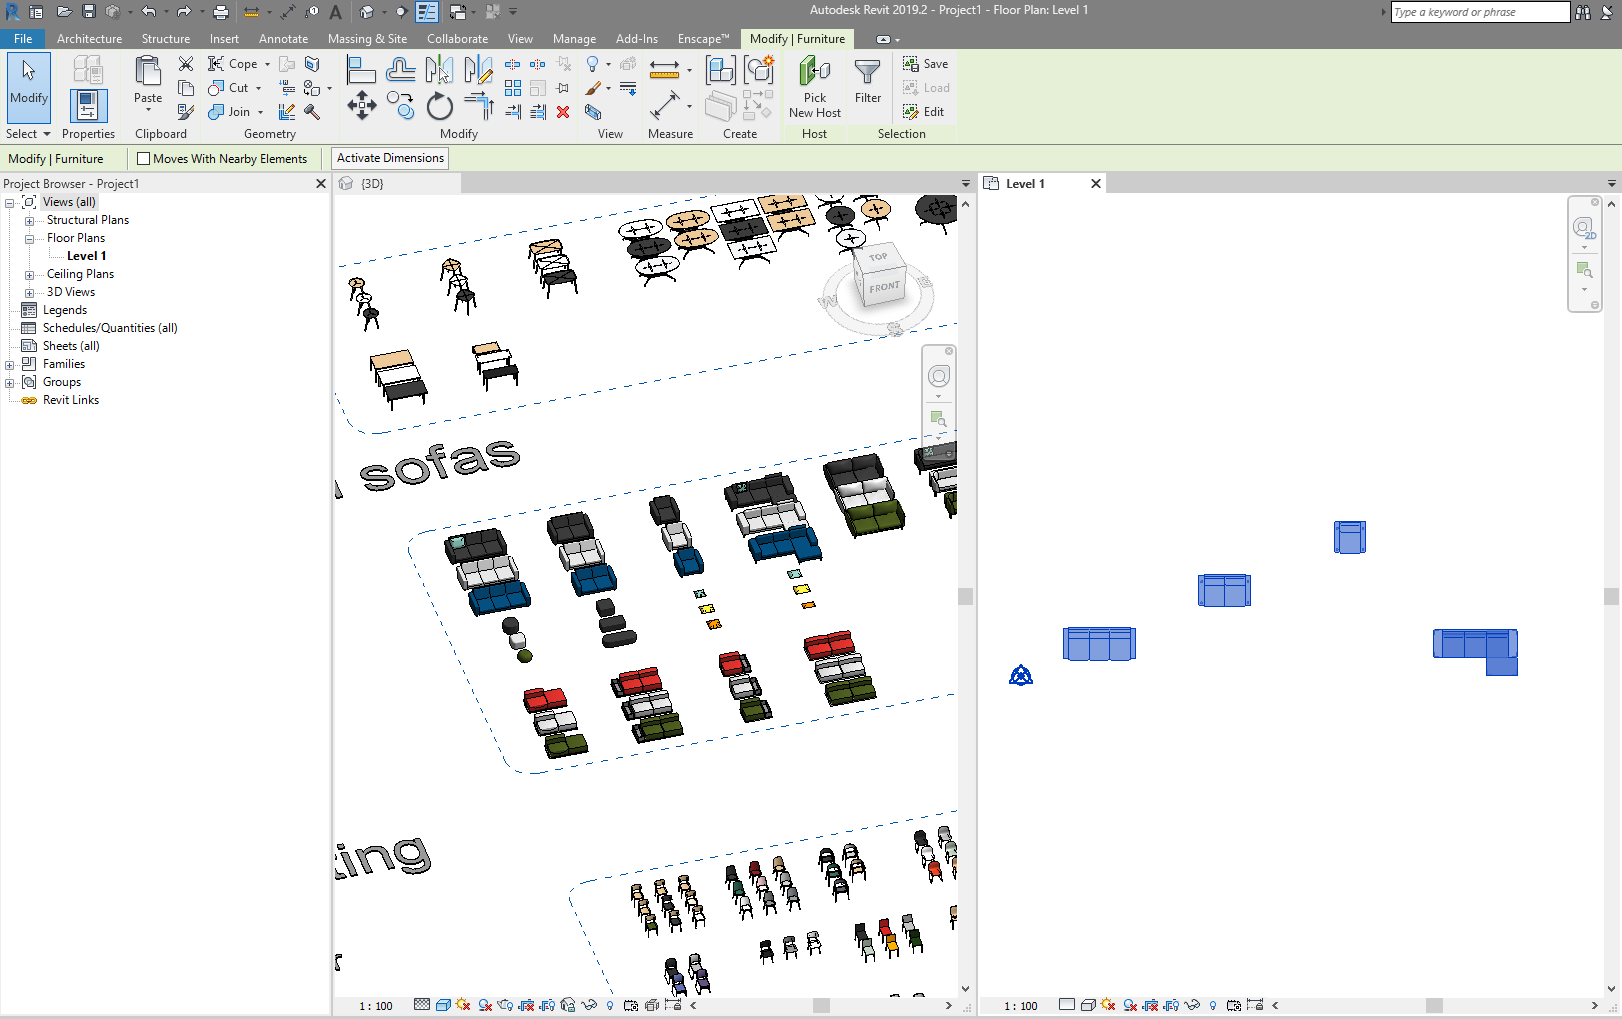Select Mirror - Draw Axis tool

click(478, 70)
